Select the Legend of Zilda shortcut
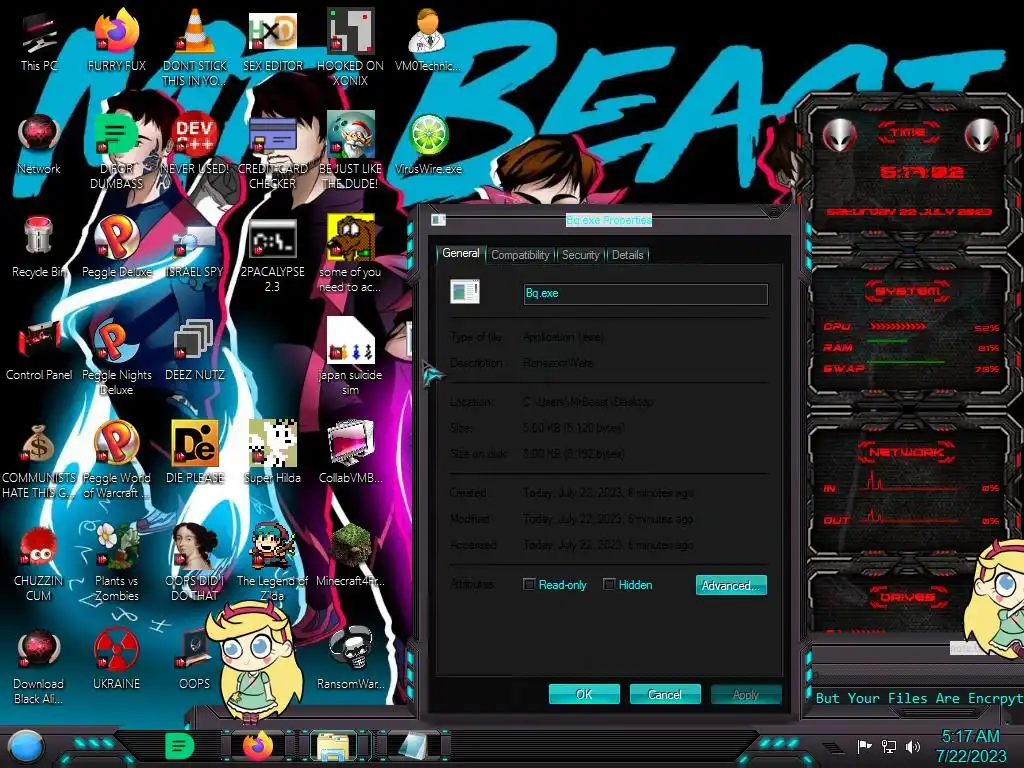1024x768 pixels. point(273,563)
